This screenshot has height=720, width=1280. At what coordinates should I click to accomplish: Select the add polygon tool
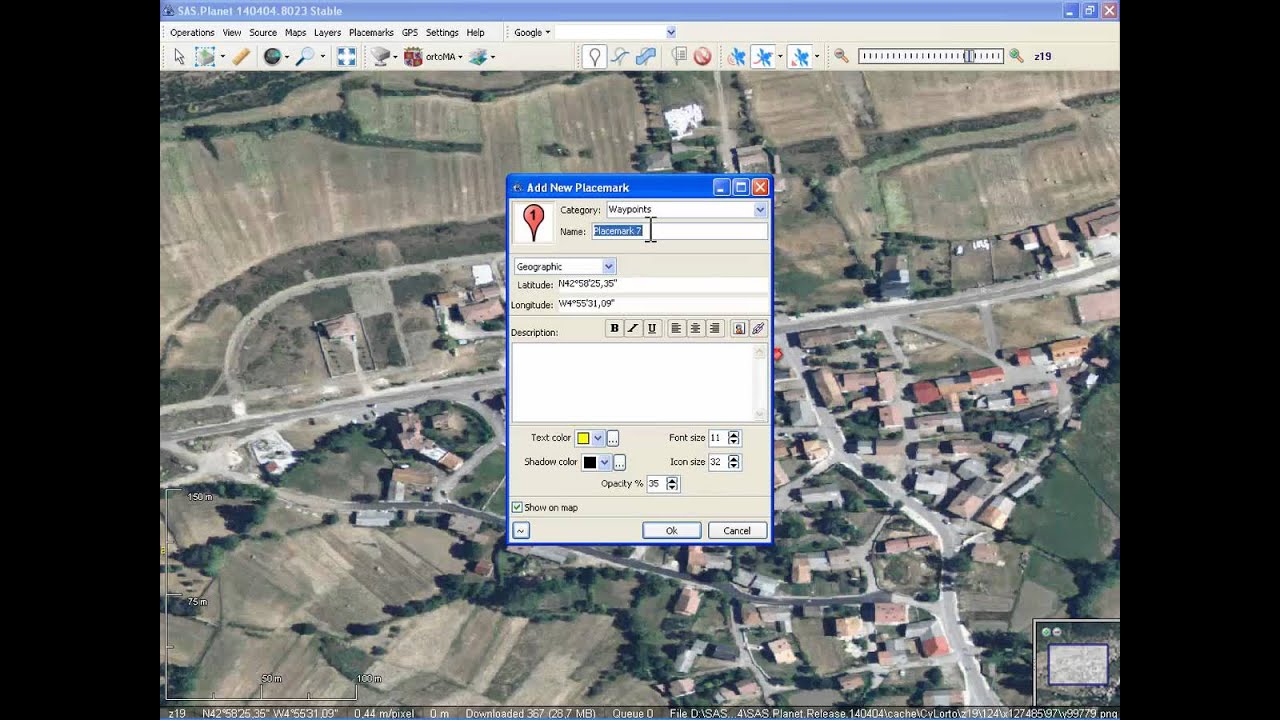coord(646,57)
